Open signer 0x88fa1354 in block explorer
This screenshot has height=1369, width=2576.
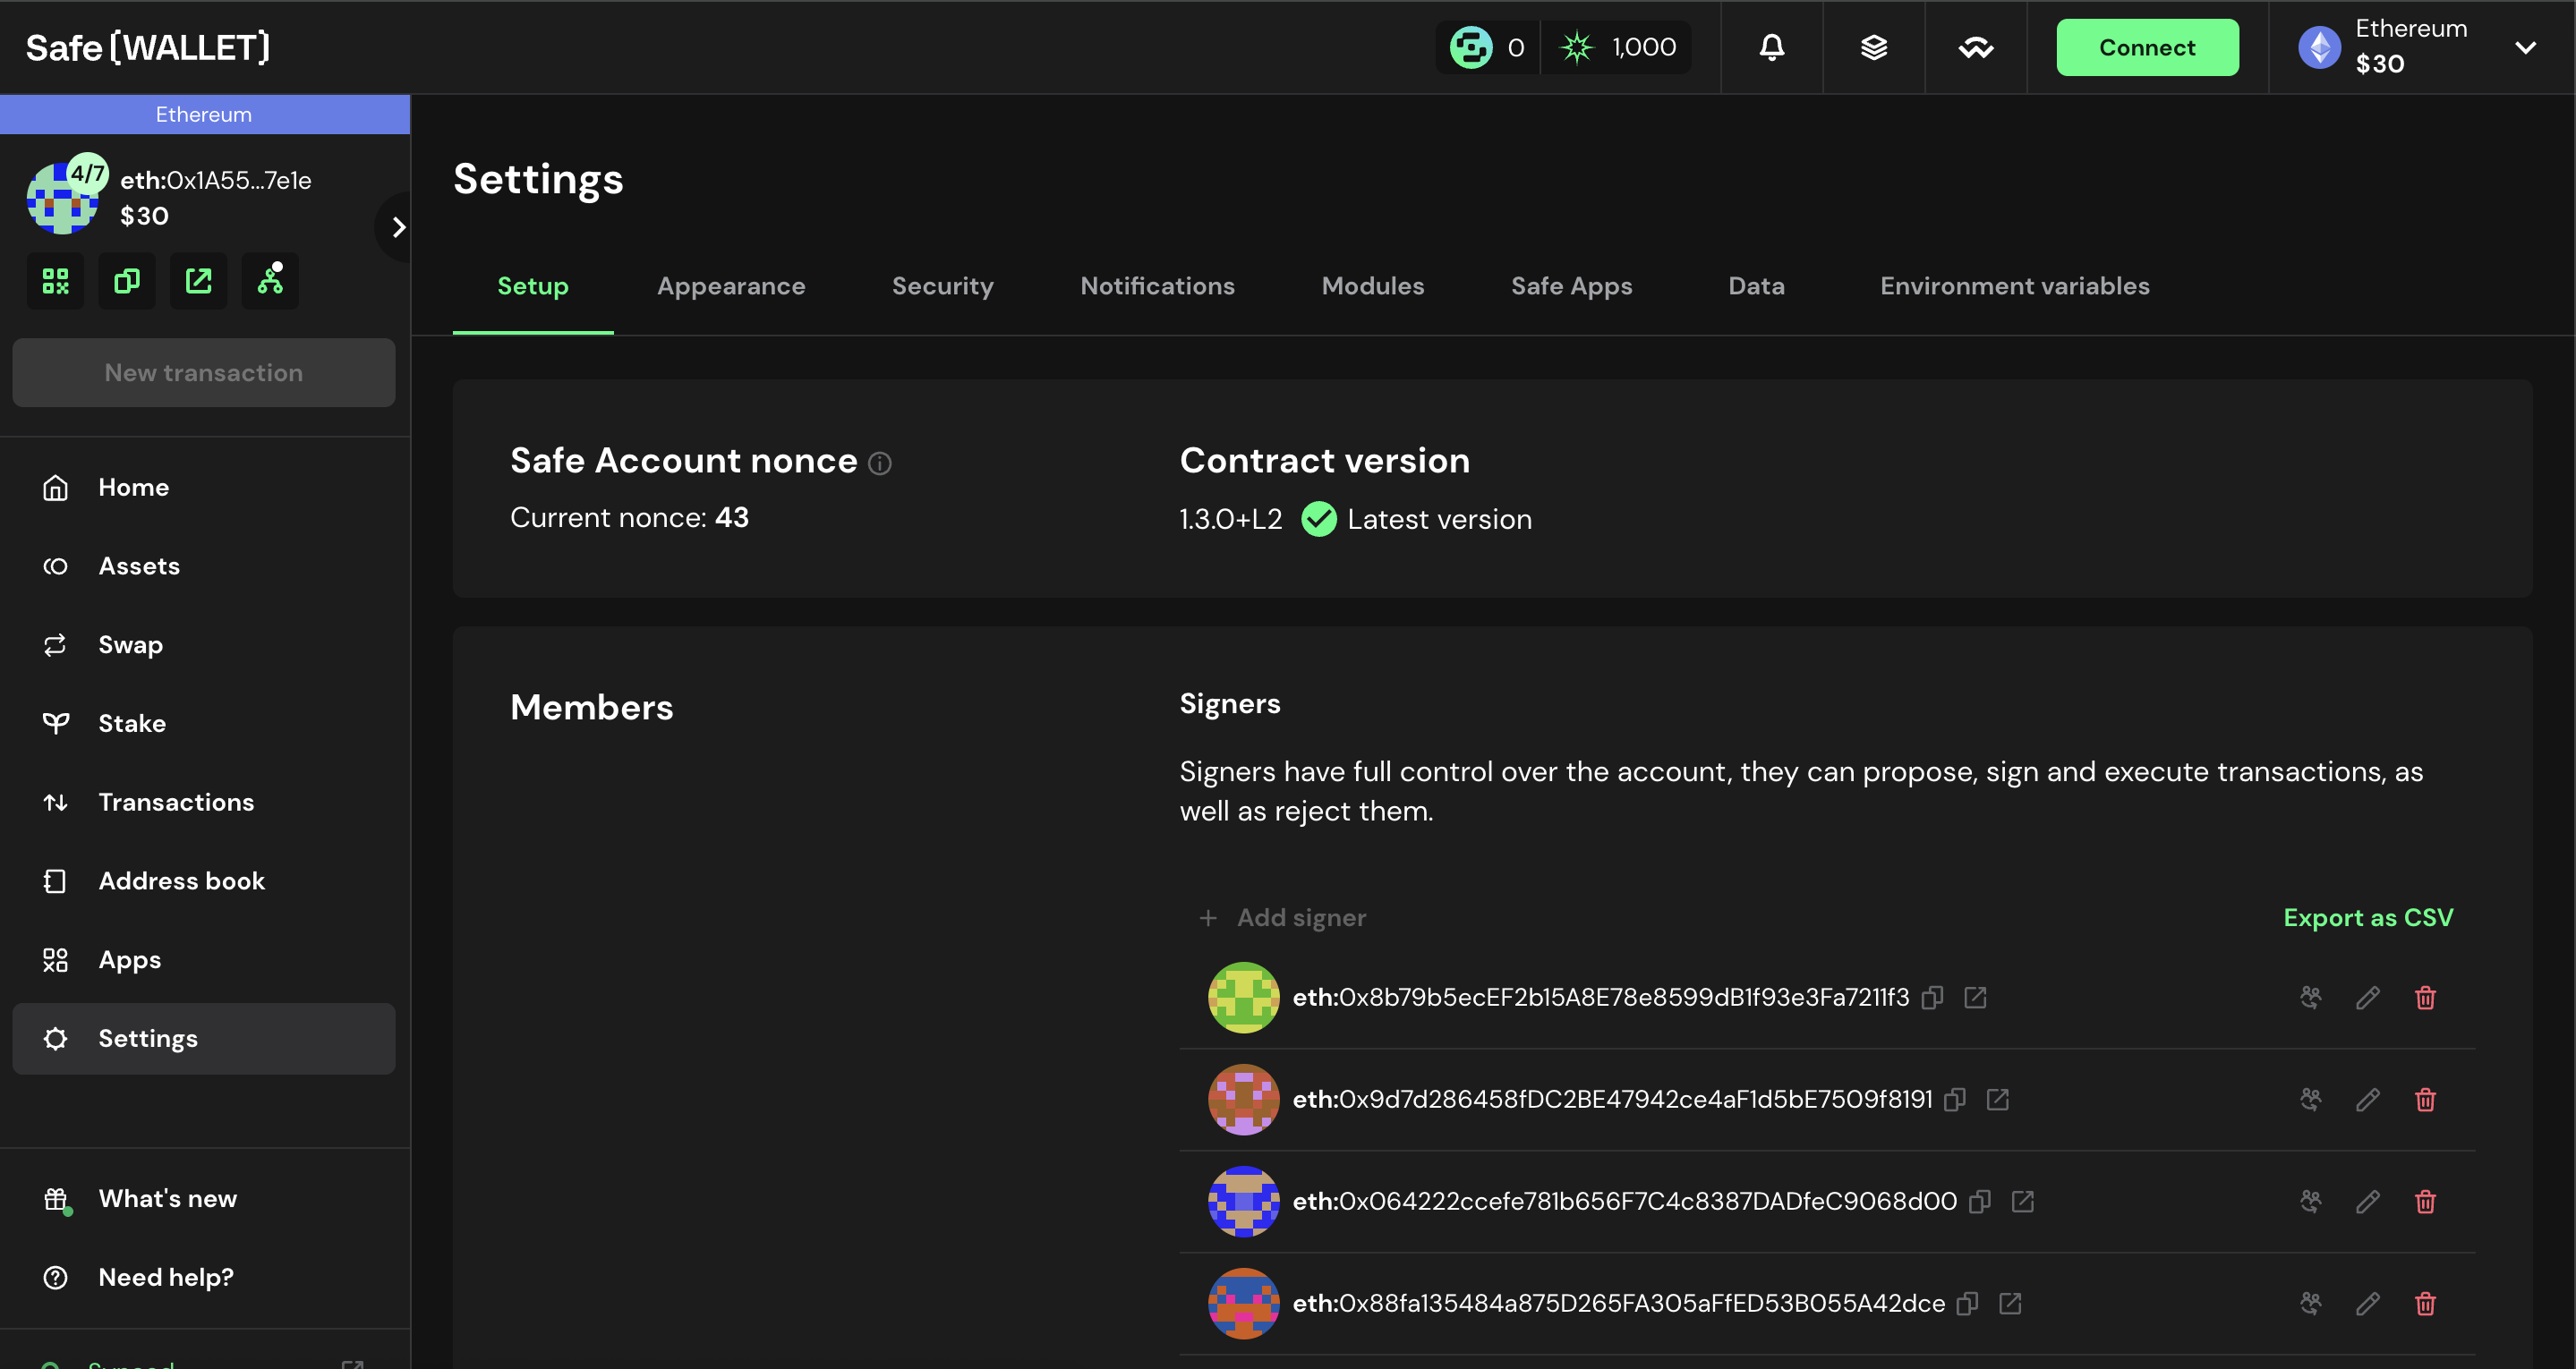click(2010, 1304)
